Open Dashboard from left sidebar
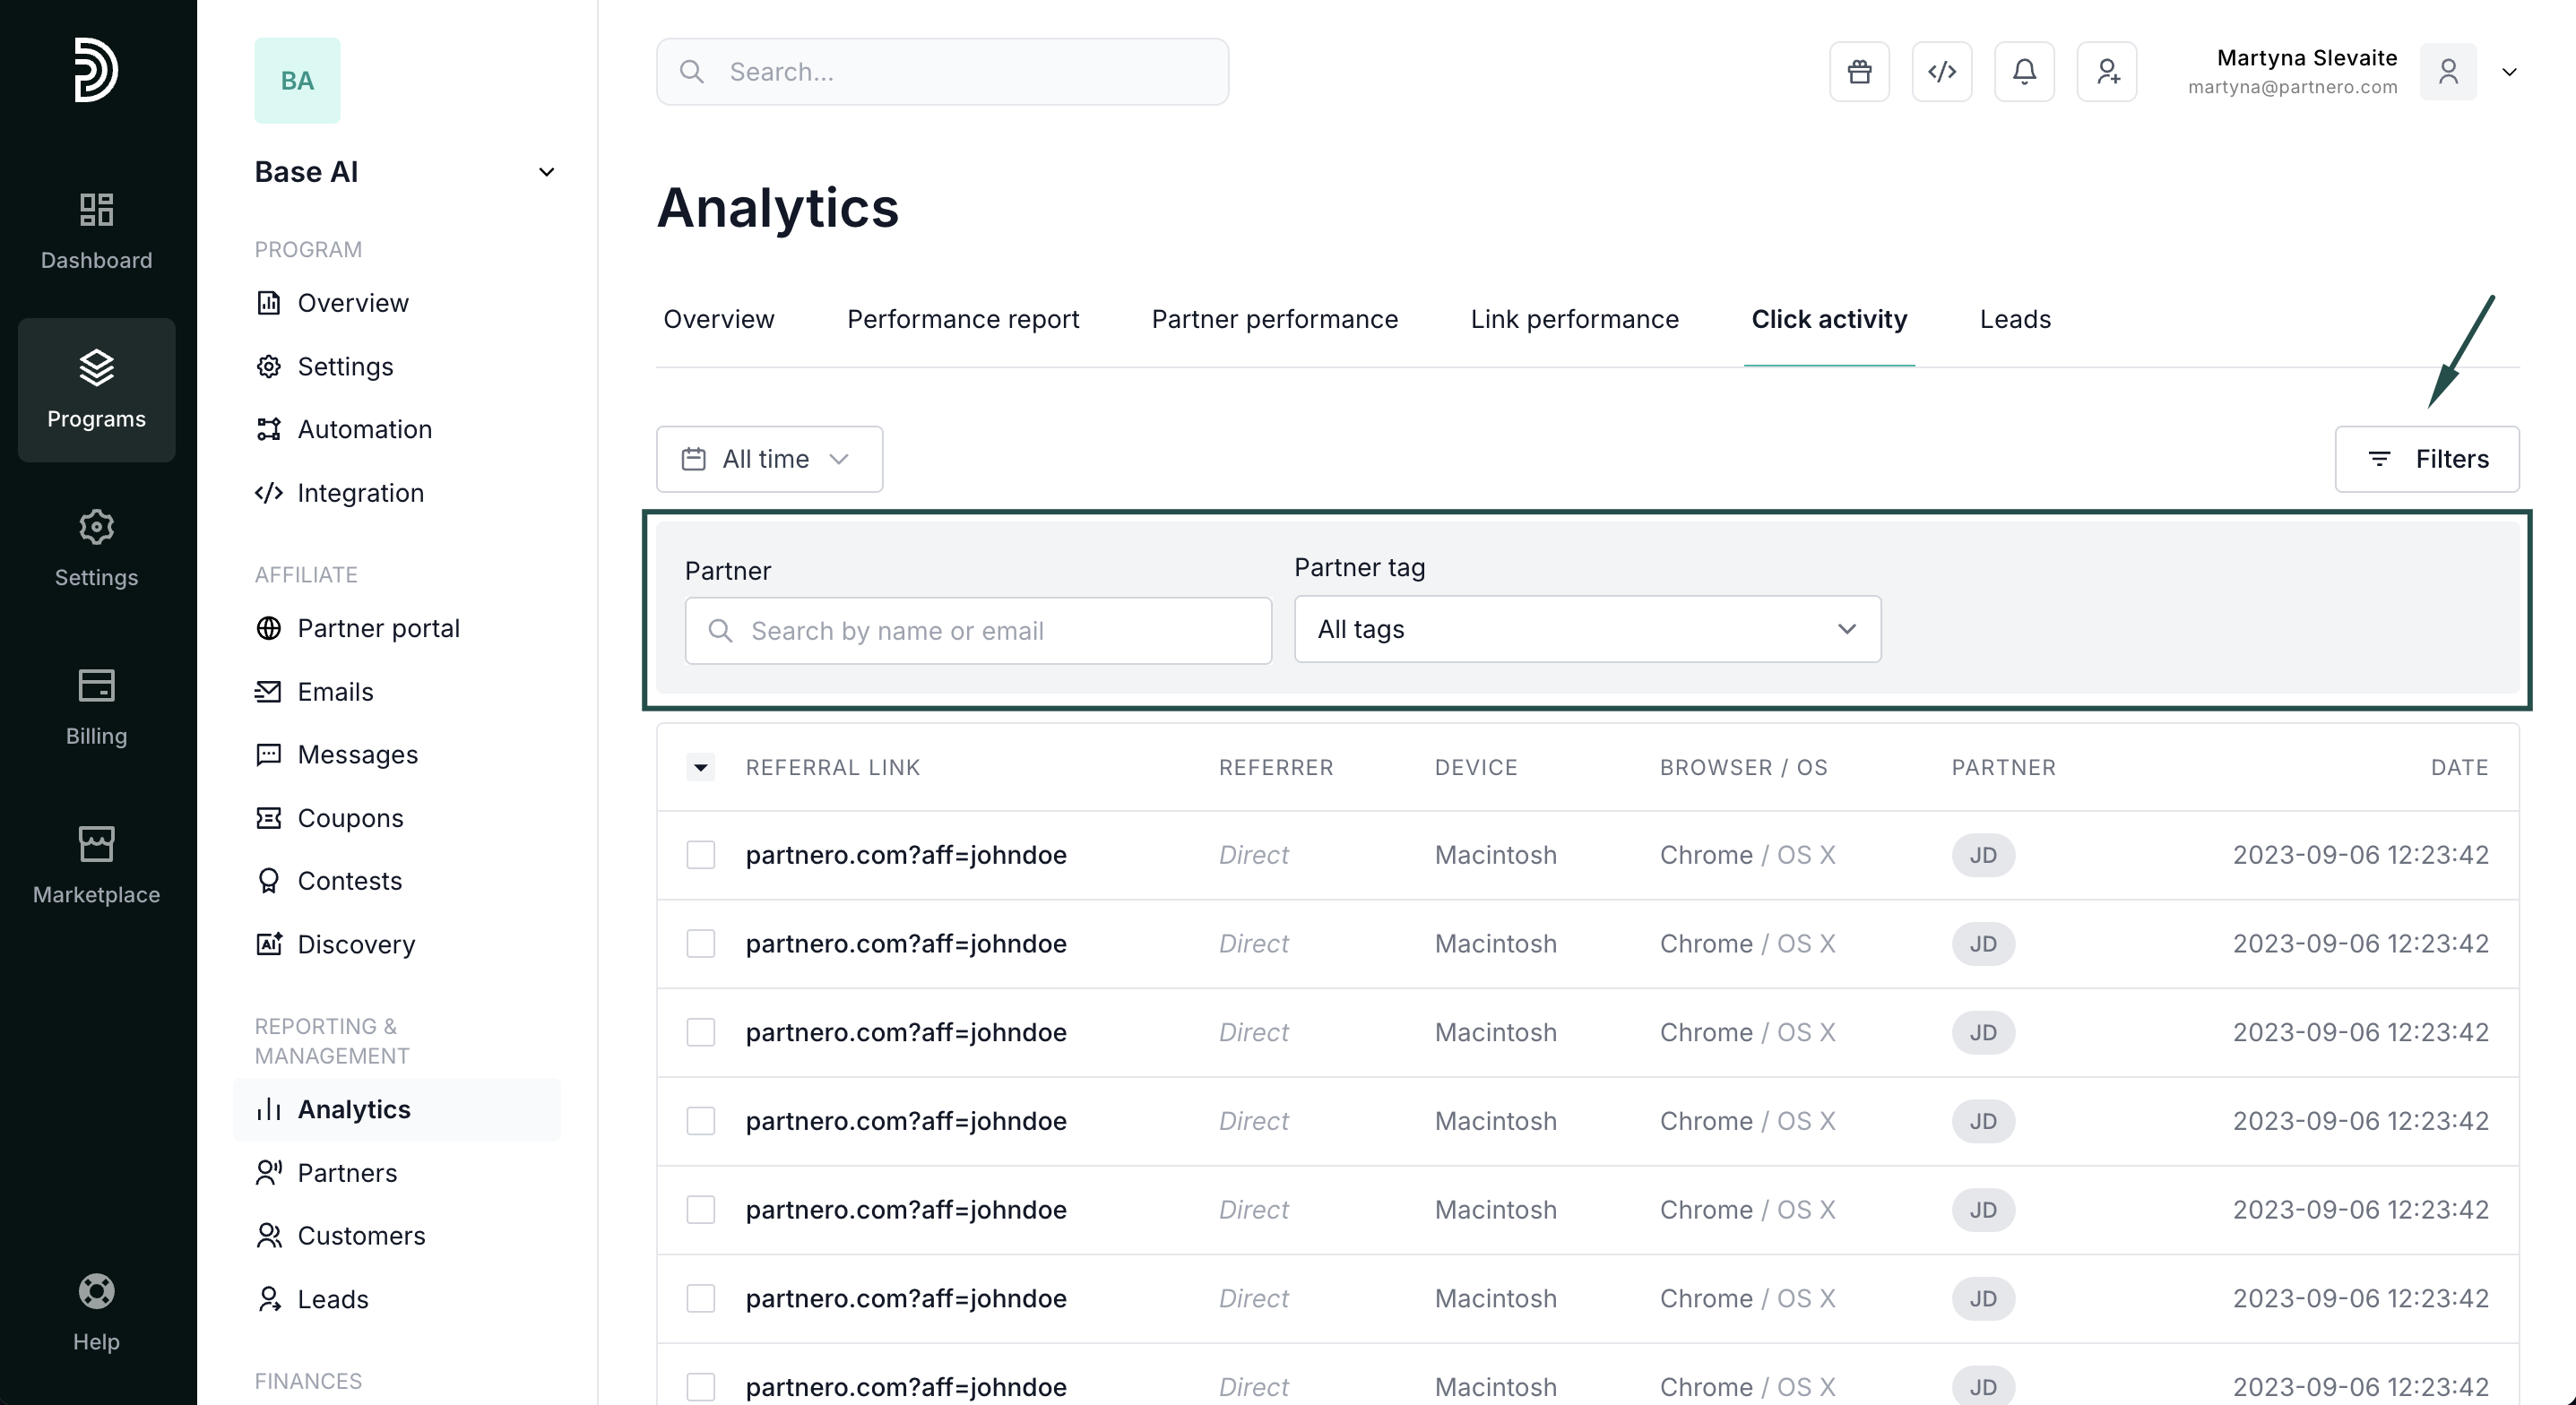Screen dimensions: 2576x1405 point(96,231)
